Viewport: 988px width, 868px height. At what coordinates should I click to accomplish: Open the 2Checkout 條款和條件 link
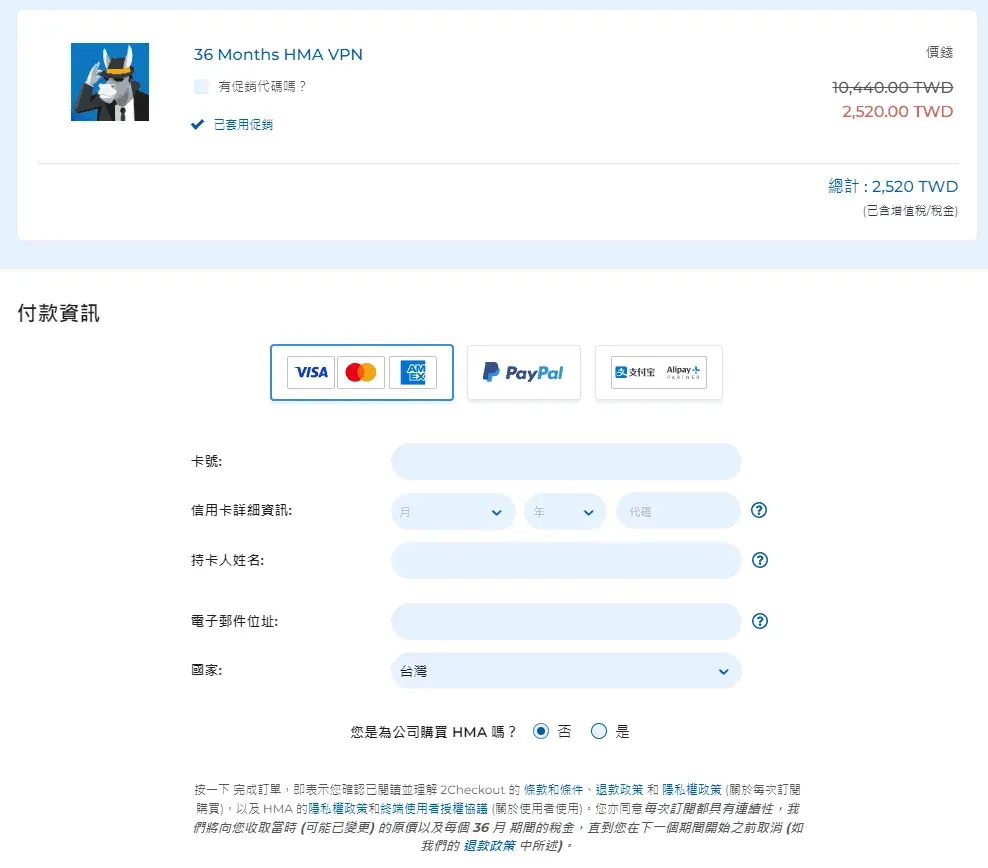click(553, 790)
